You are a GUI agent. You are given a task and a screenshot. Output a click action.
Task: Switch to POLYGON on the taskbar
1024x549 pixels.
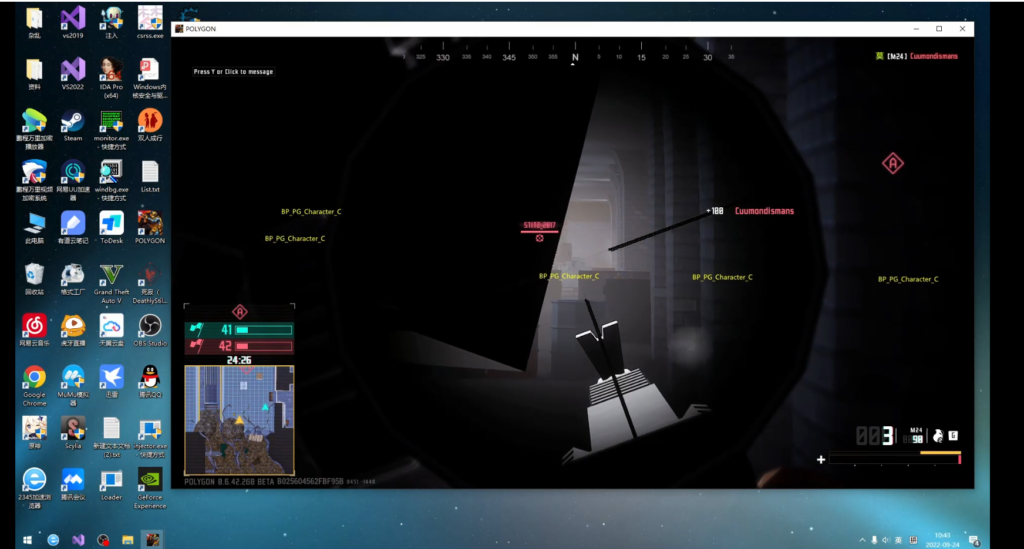point(153,540)
